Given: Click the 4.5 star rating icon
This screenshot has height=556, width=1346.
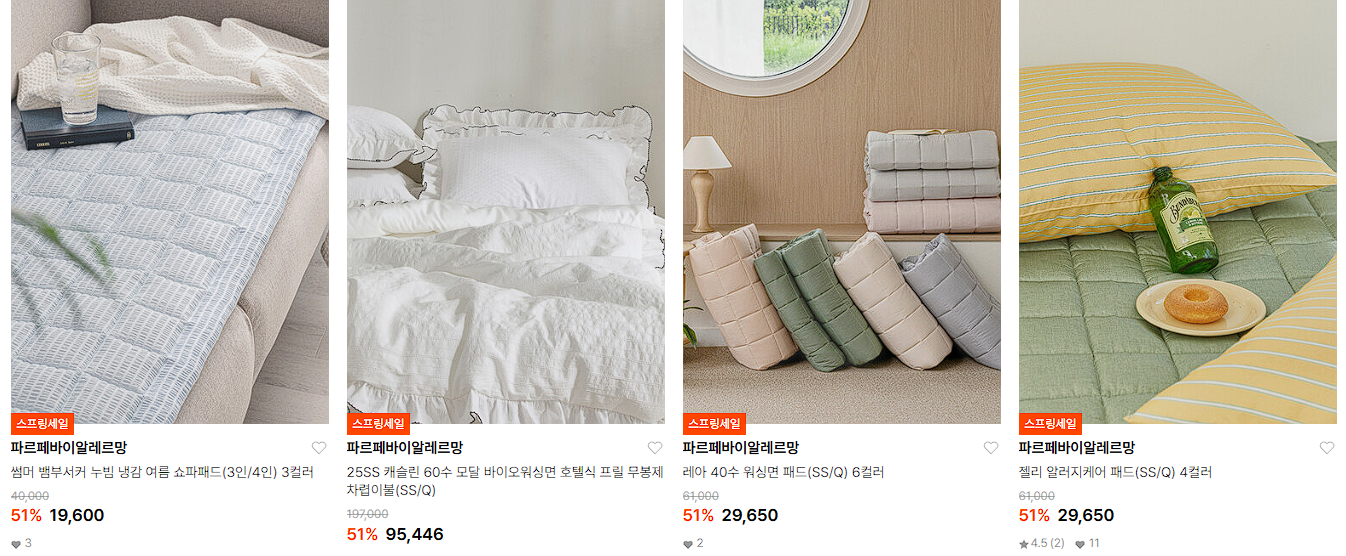Looking at the screenshot, I should (1024, 544).
